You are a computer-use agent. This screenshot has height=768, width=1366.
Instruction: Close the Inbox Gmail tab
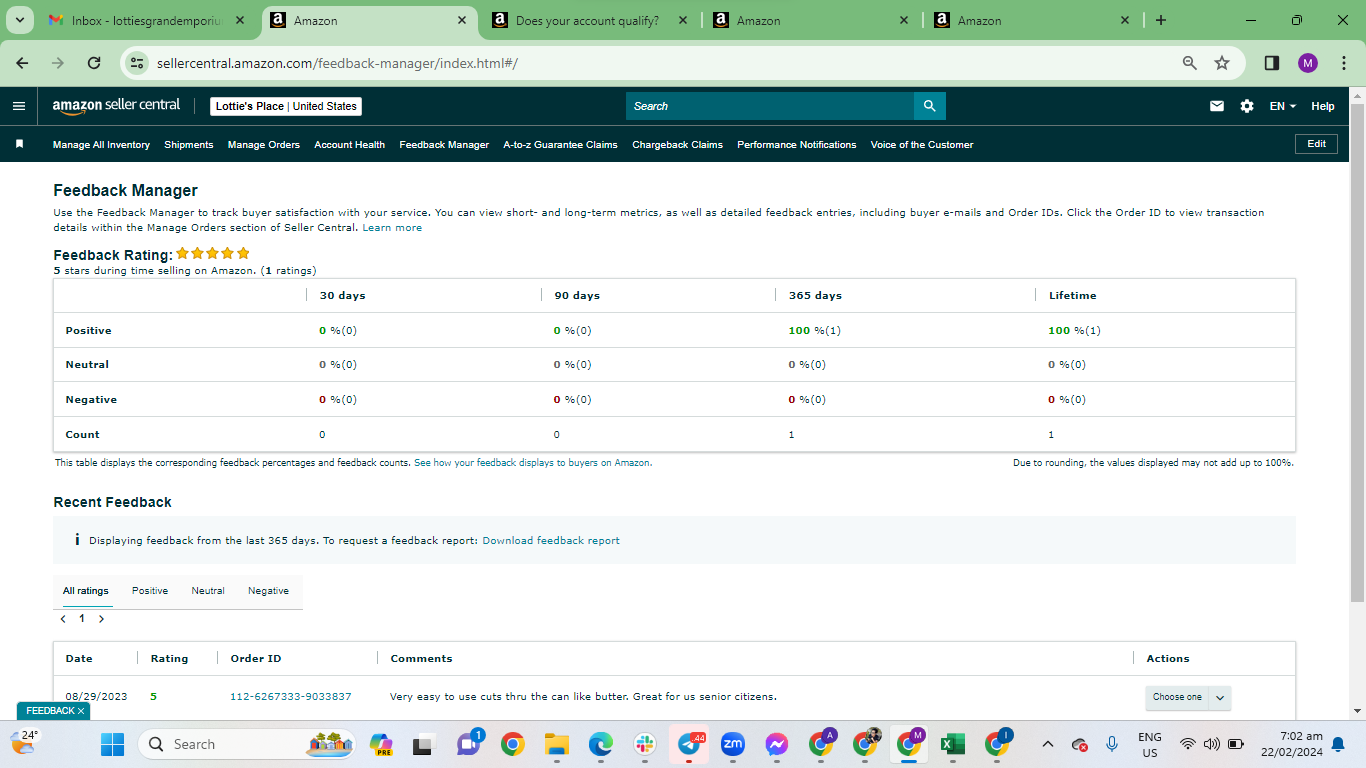coord(239,20)
